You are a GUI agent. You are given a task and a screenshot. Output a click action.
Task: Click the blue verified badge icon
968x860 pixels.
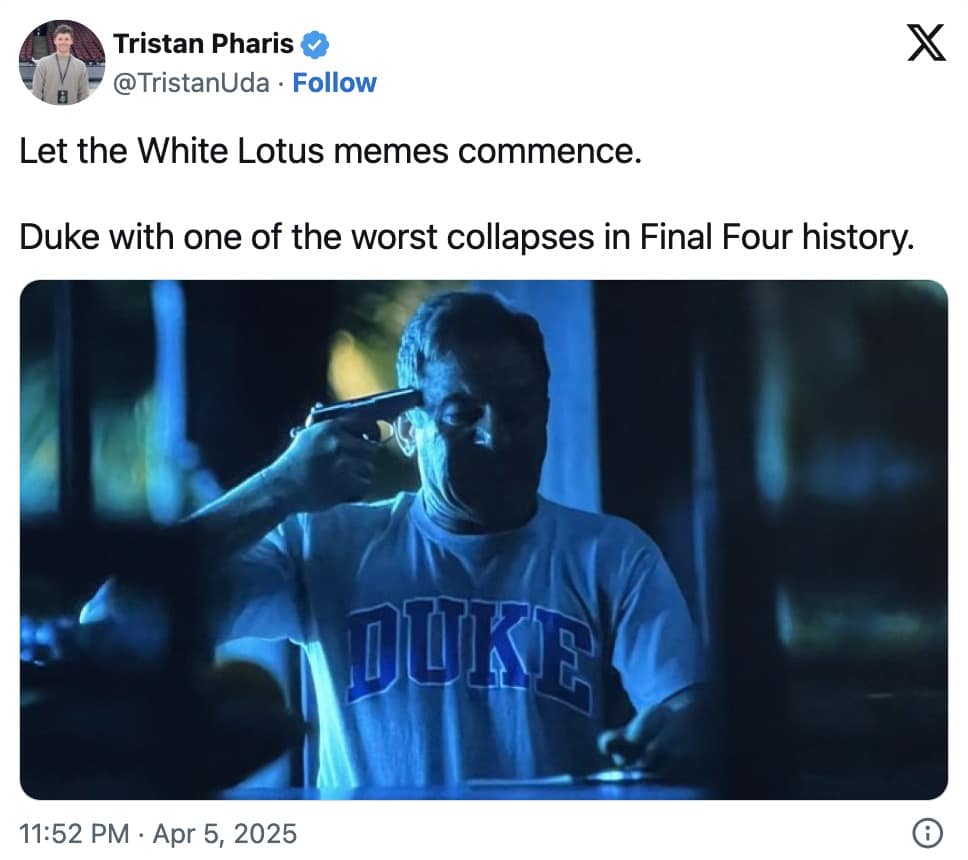coord(315,44)
